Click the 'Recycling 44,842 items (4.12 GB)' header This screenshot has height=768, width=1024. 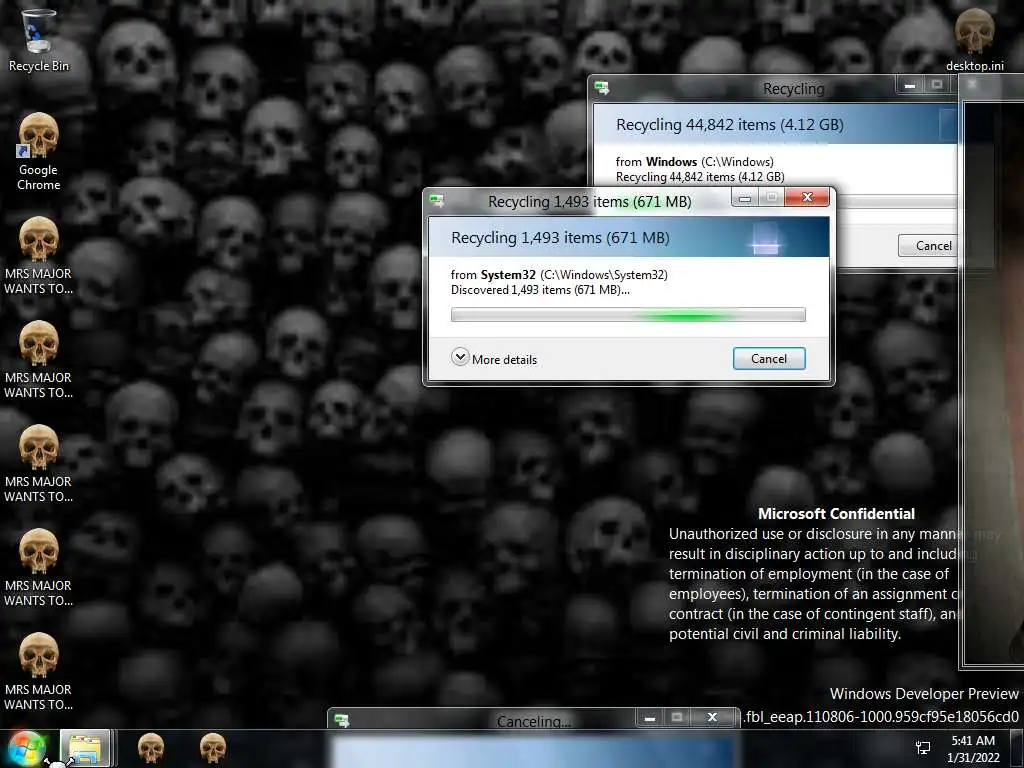[x=729, y=125]
